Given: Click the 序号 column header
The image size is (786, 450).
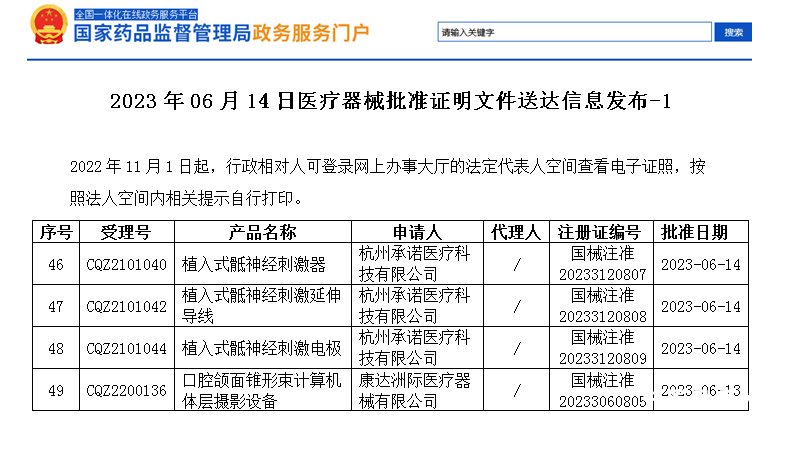Looking at the screenshot, I should [55, 232].
